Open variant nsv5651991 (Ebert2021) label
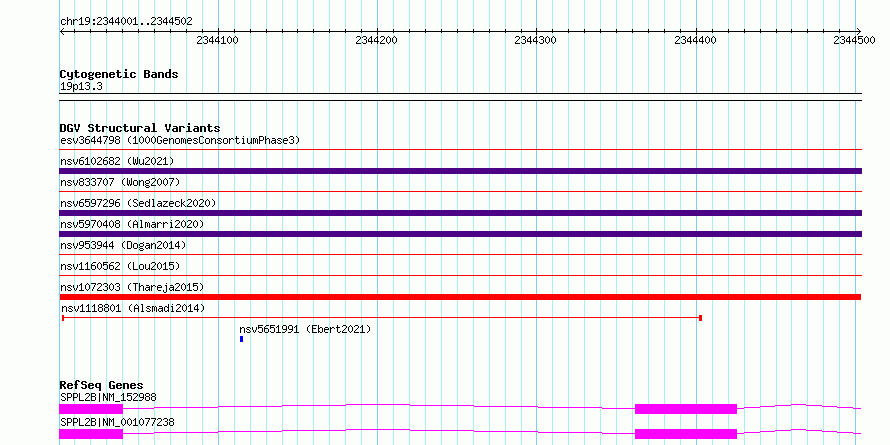The image size is (890, 445). 305,329
